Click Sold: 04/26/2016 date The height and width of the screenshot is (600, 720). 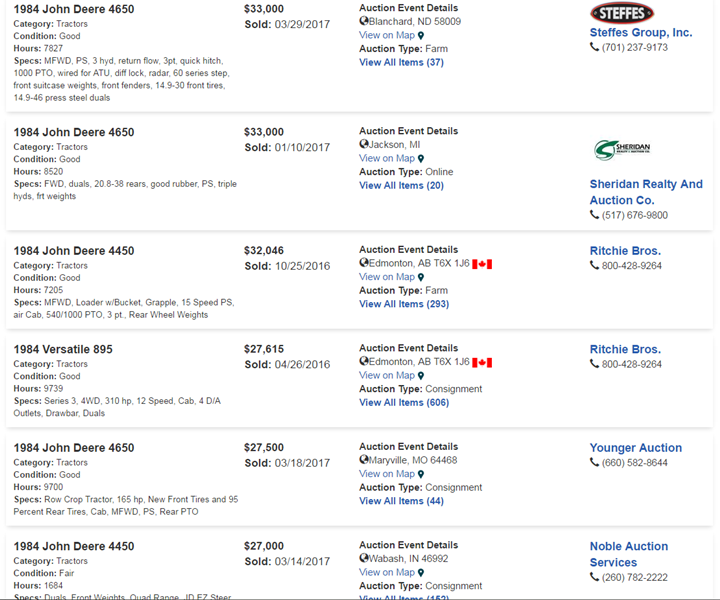287,364
